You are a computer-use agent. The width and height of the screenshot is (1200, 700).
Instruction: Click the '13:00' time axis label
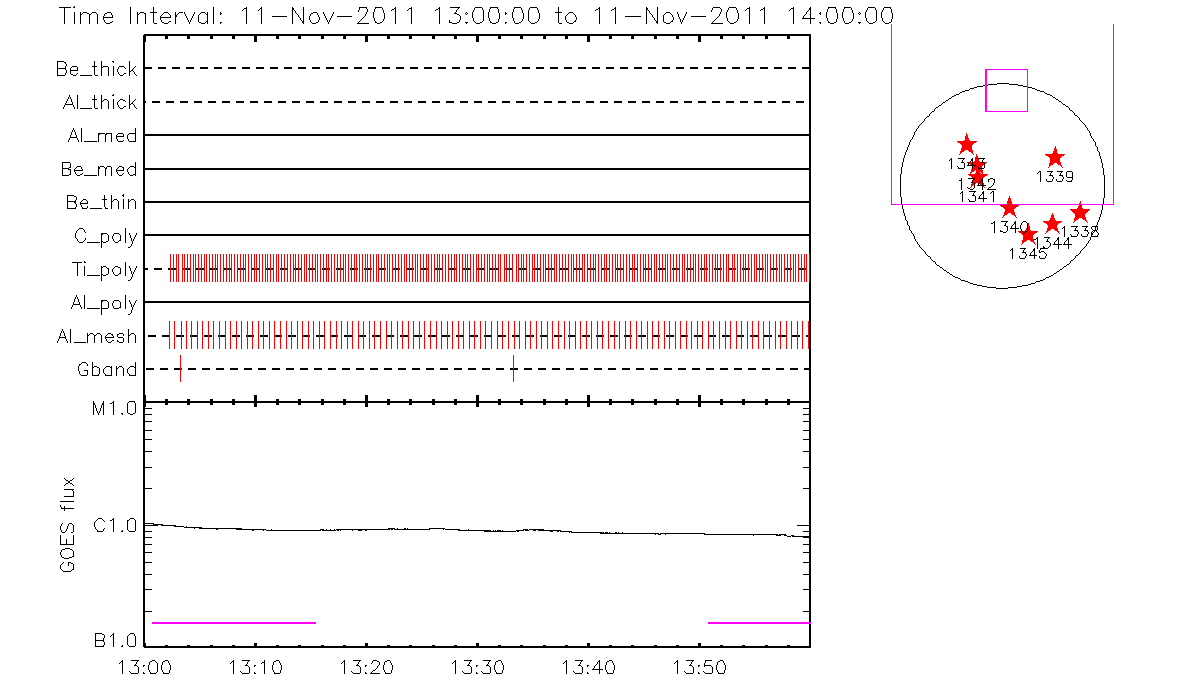click(146, 667)
